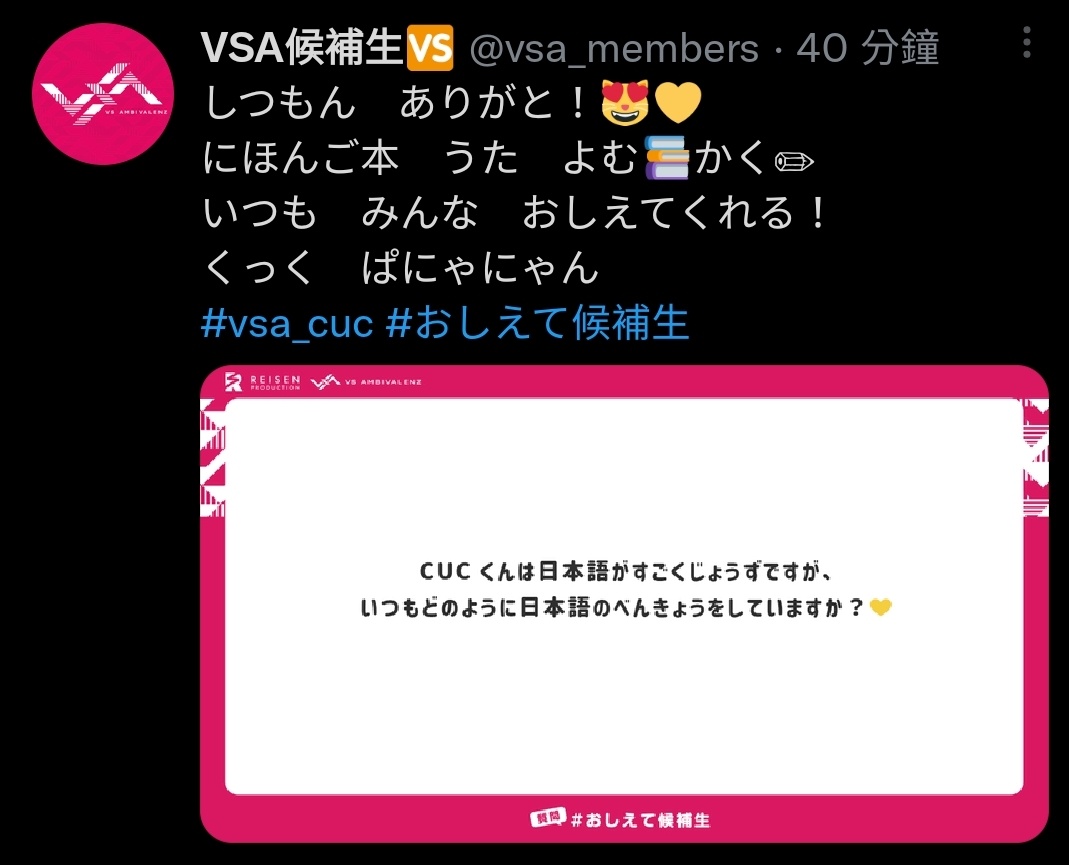Image resolution: width=1069 pixels, height=865 pixels.
Task: Click the VS Ambivalenz logo in image header
Action: tap(366, 382)
